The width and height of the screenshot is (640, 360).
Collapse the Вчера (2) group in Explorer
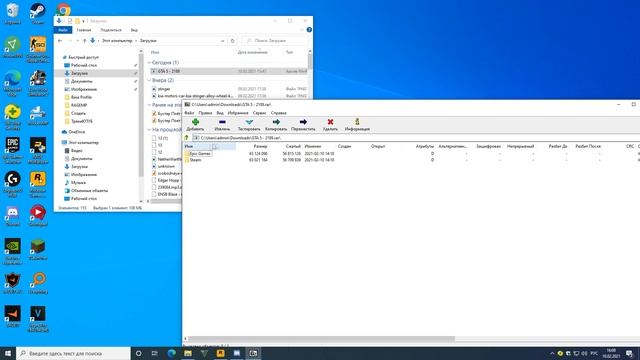(149, 80)
